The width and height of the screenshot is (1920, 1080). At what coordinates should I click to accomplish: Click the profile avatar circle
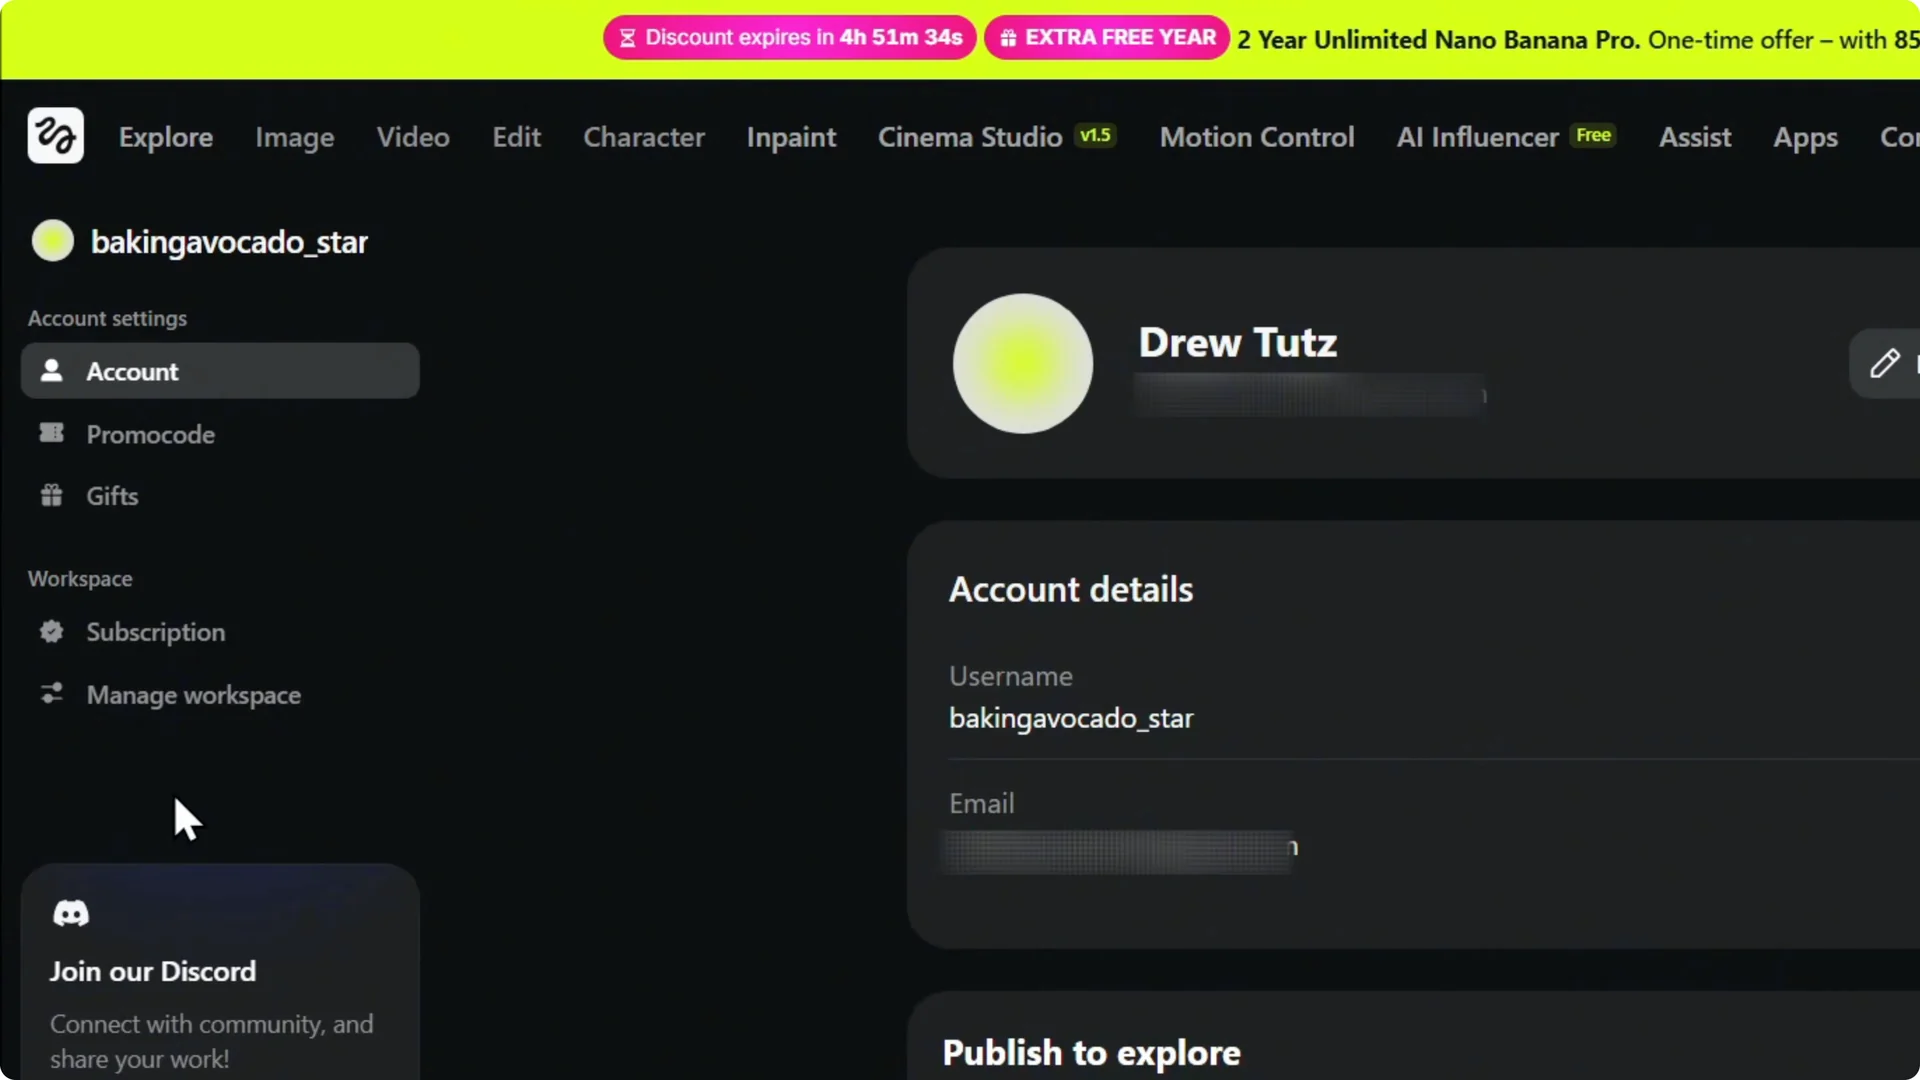tap(1022, 363)
